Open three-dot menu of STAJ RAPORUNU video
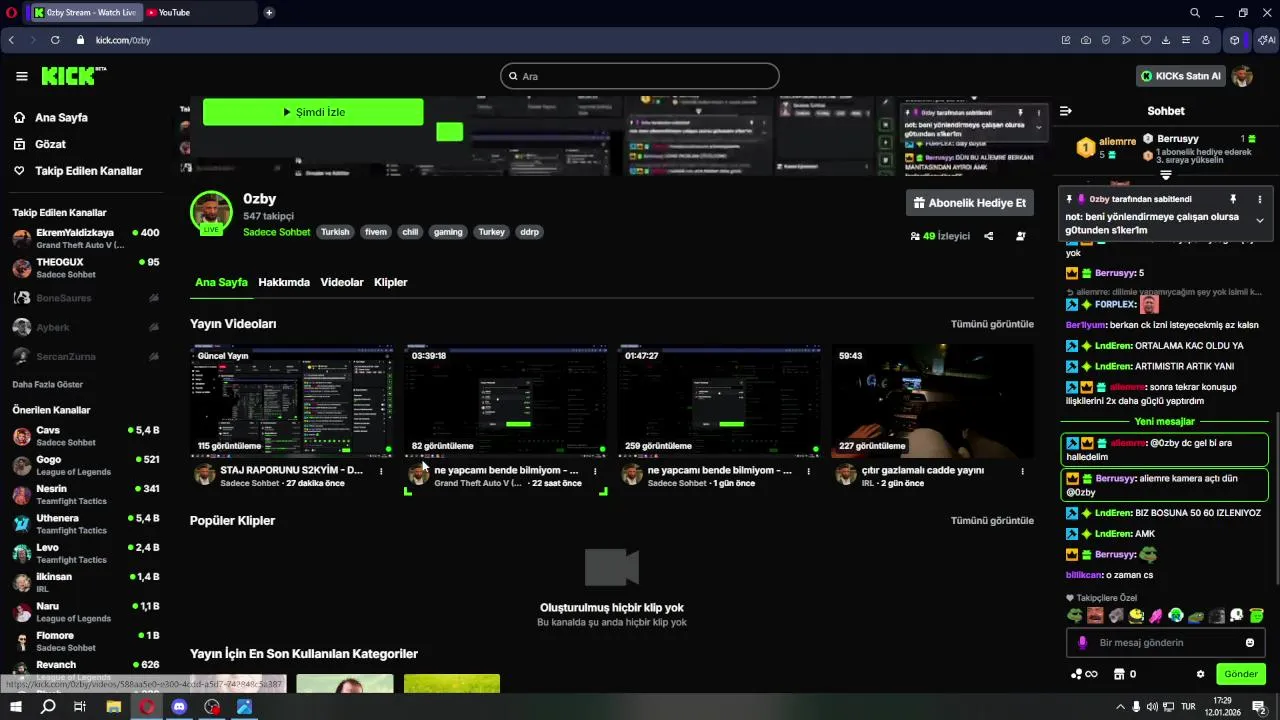The image size is (1280, 720). 381,471
